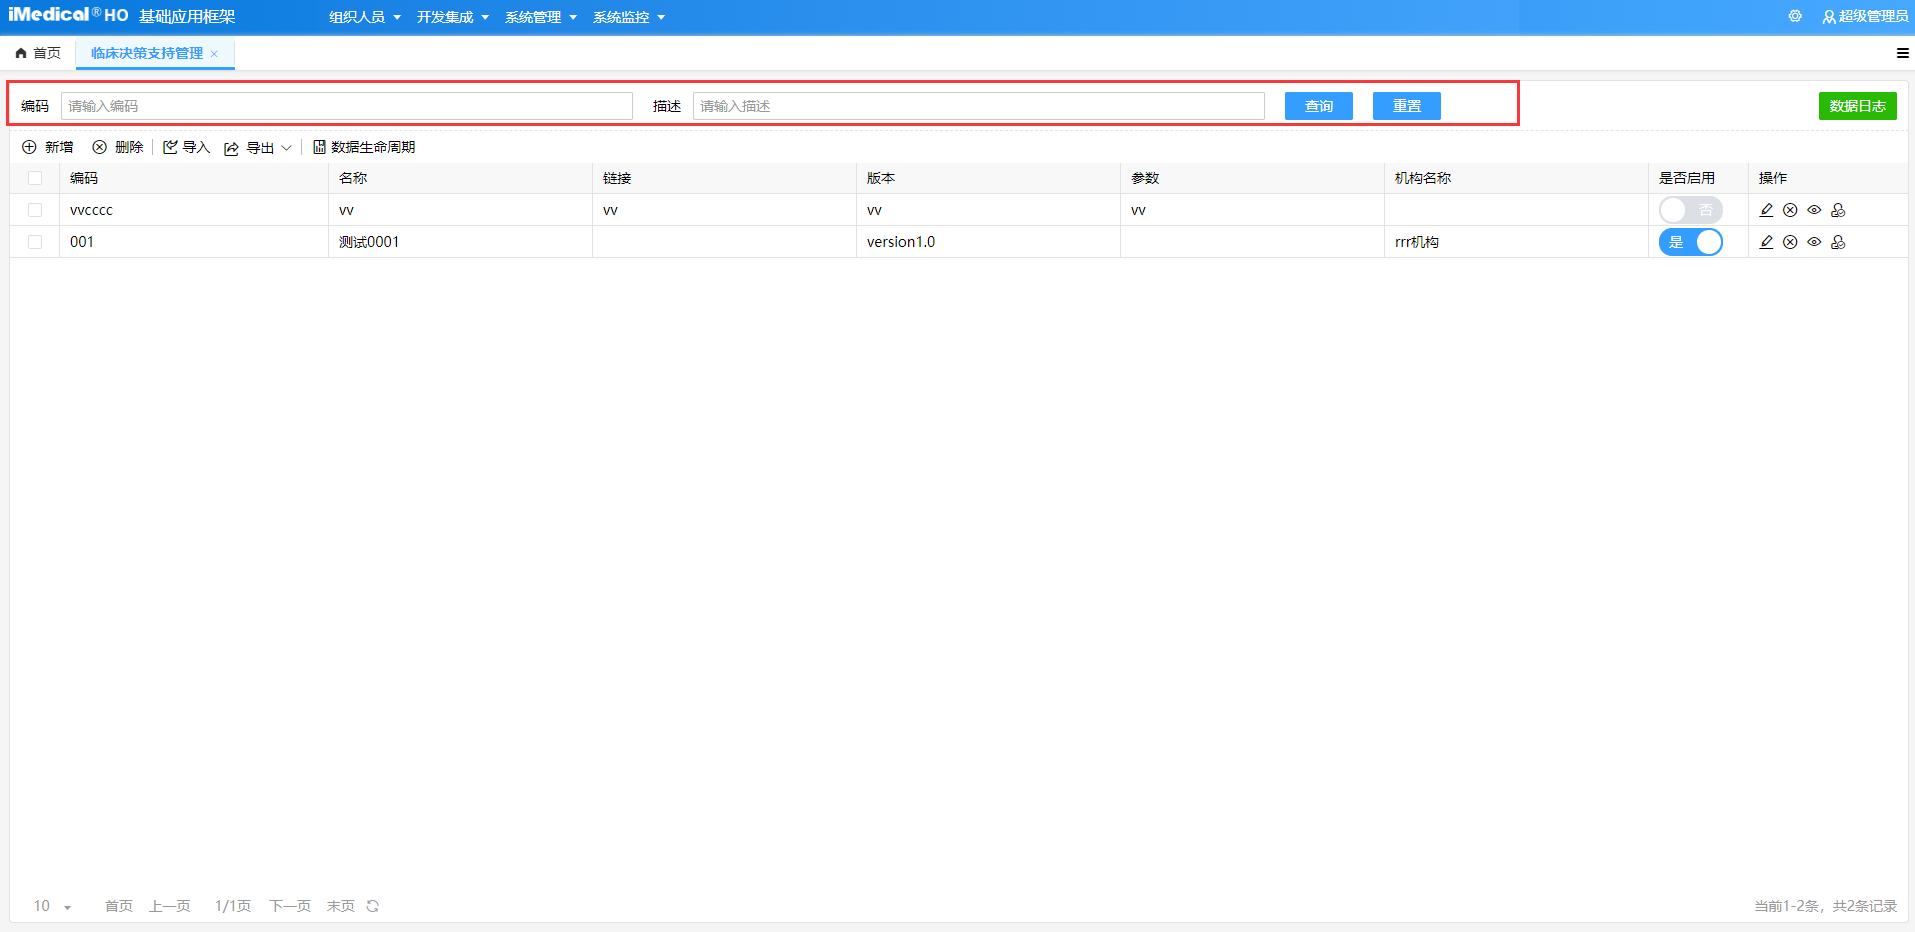Open the 数据日志 data log
Viewport: 1915px width, 932px height.
pos(1856,105)
